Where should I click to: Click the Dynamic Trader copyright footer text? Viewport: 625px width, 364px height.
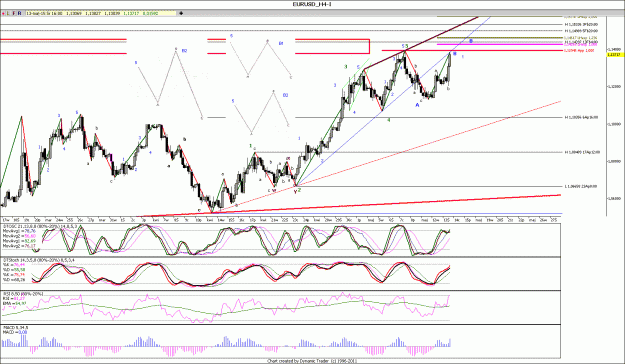(312, 361)
